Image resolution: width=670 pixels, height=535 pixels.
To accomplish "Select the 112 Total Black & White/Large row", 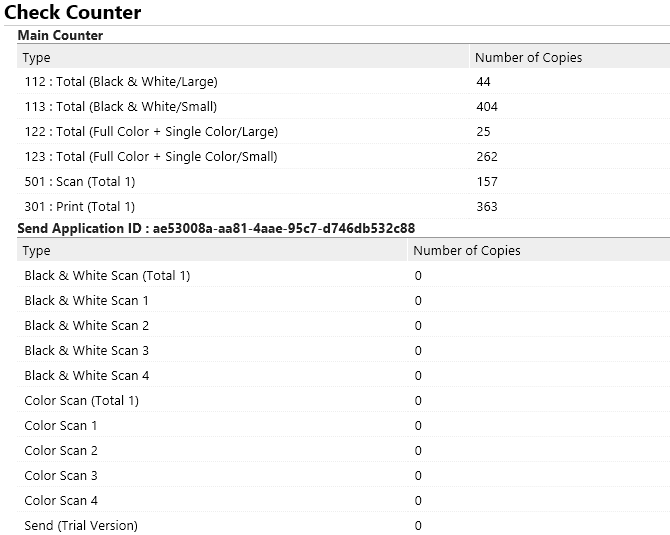I will 121,82.
